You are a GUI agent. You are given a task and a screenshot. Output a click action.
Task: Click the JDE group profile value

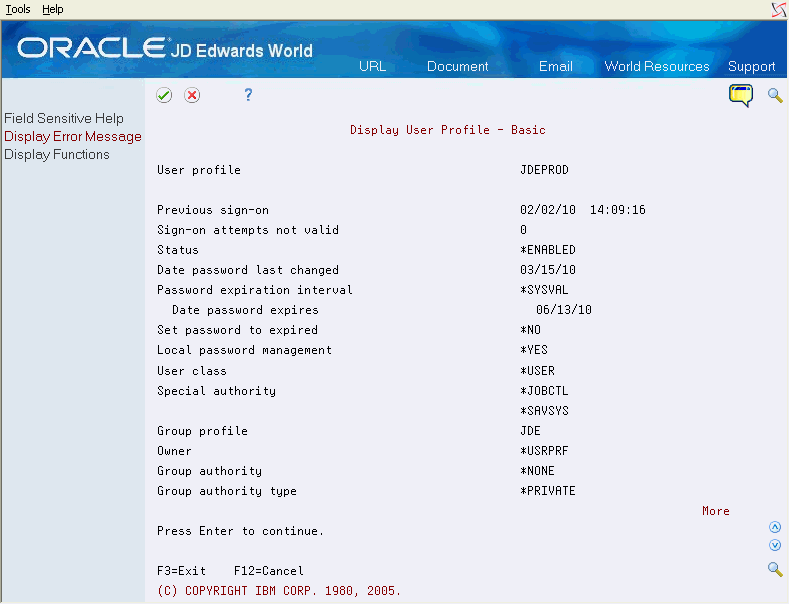pyautogui.click(x=530, y=431)
